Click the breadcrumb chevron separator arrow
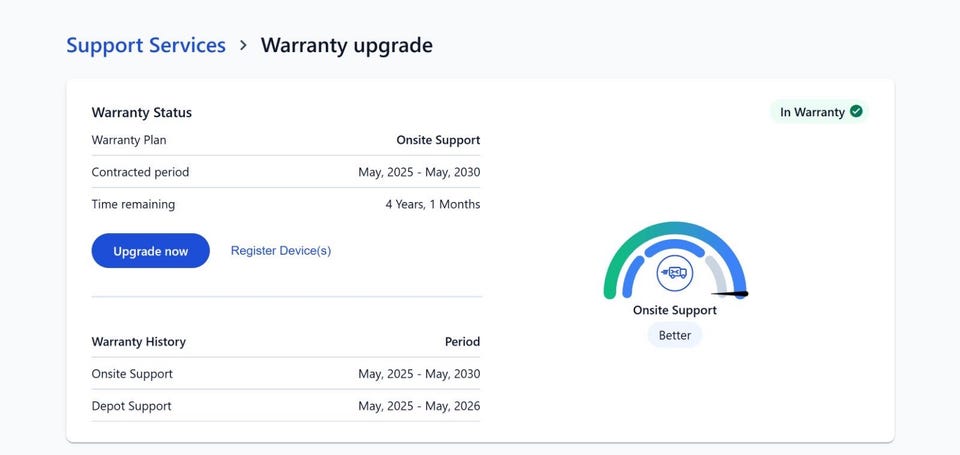Screen dimensions: 960x455 (243, 46)
